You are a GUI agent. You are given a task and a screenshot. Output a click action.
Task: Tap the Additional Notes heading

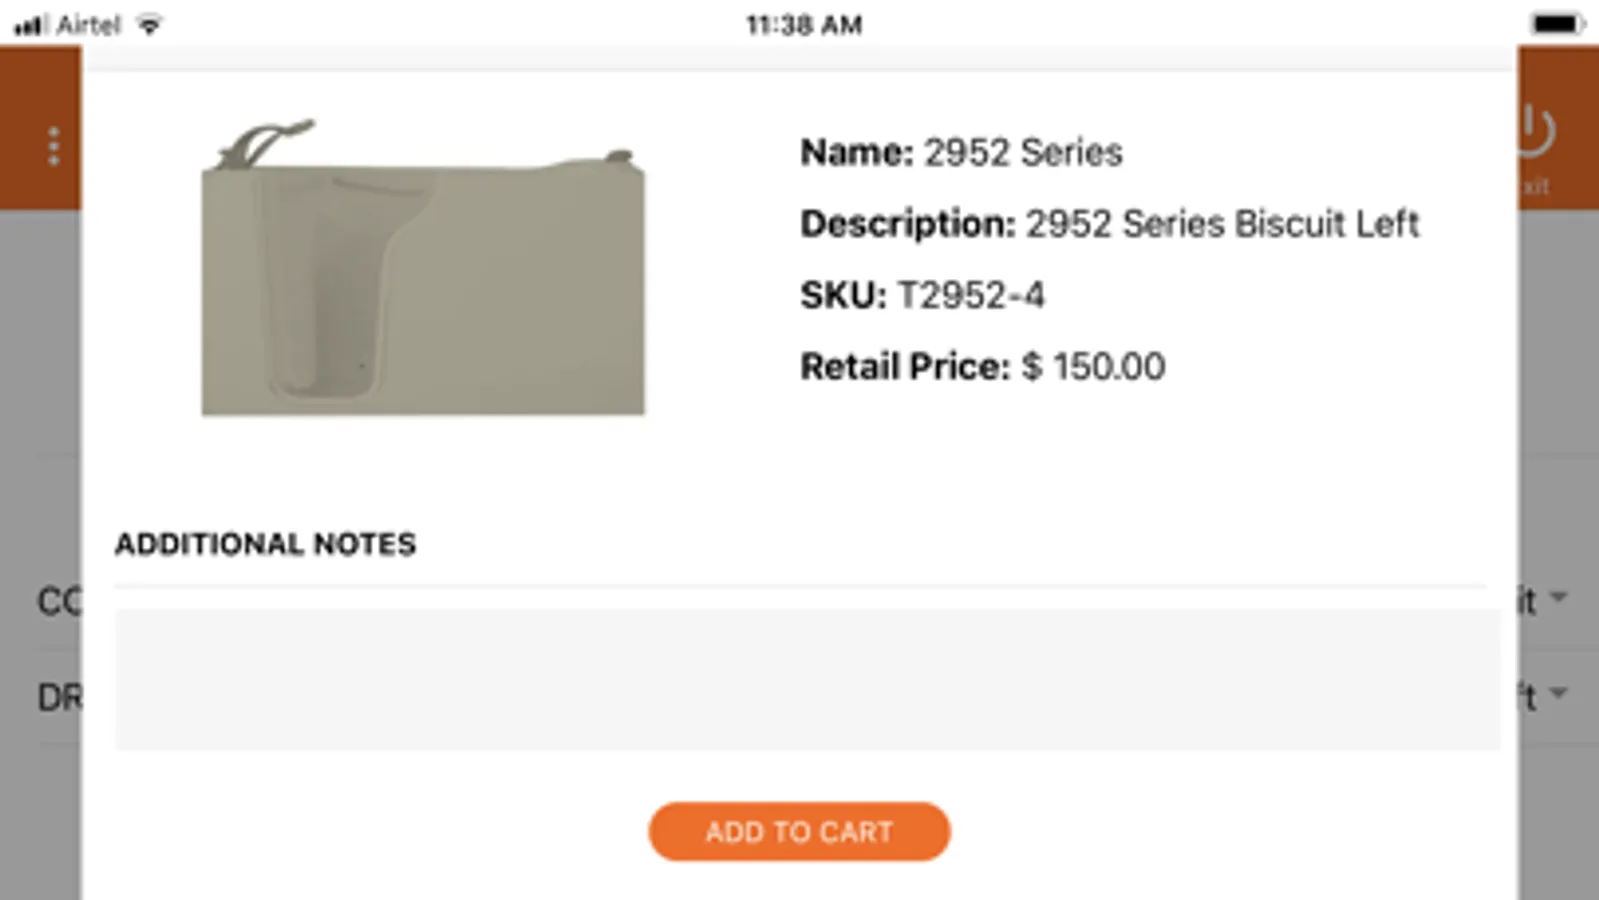pos(265,544)
